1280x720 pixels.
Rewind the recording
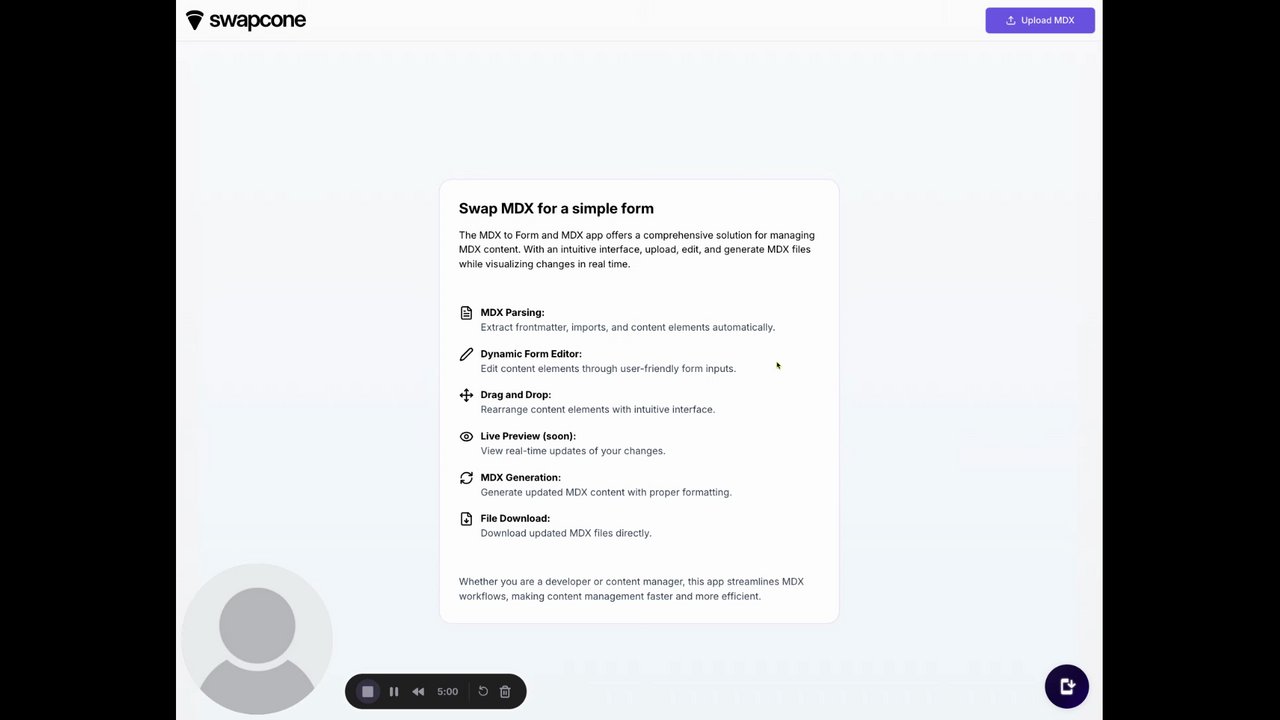(x=418, y=691)
